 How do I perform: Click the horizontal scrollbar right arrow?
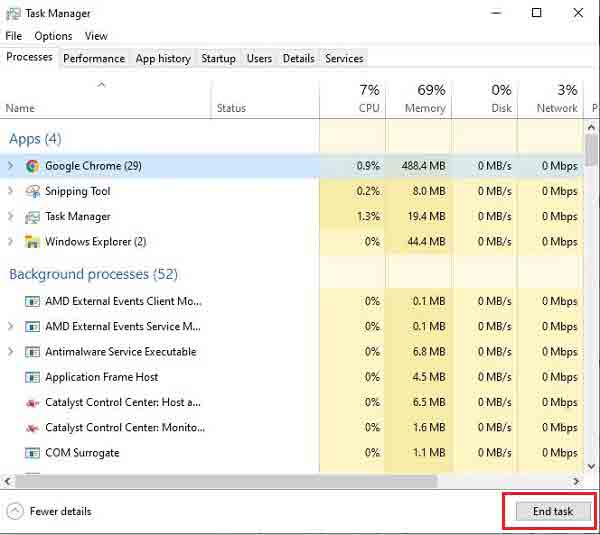click(576, 481)
